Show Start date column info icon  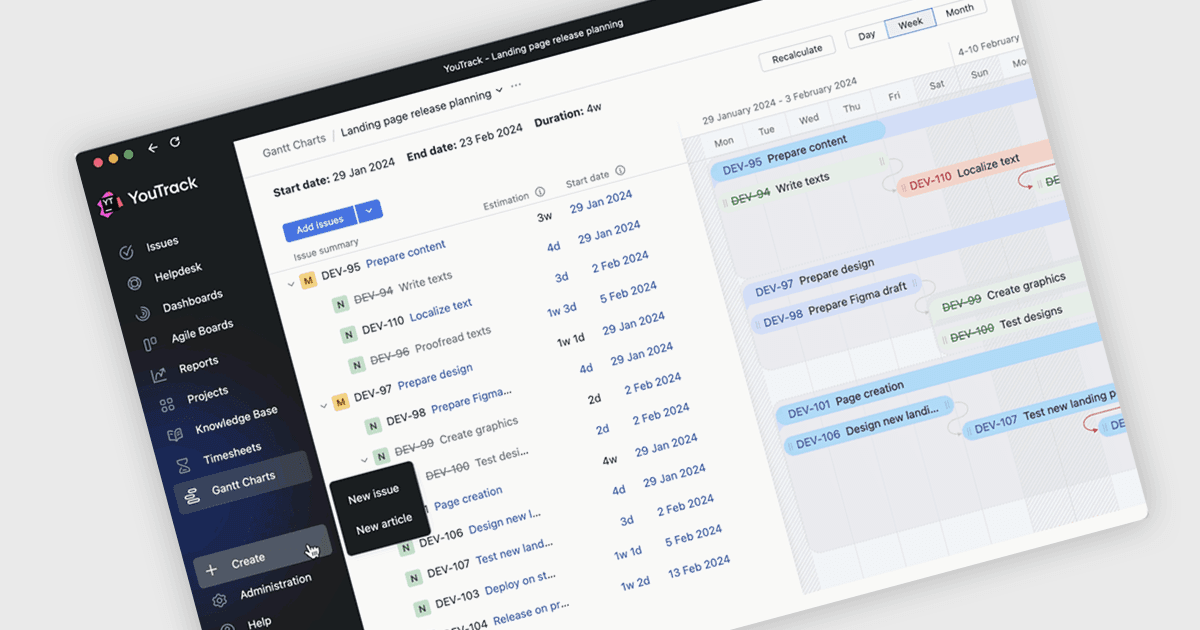click(620, 171)
